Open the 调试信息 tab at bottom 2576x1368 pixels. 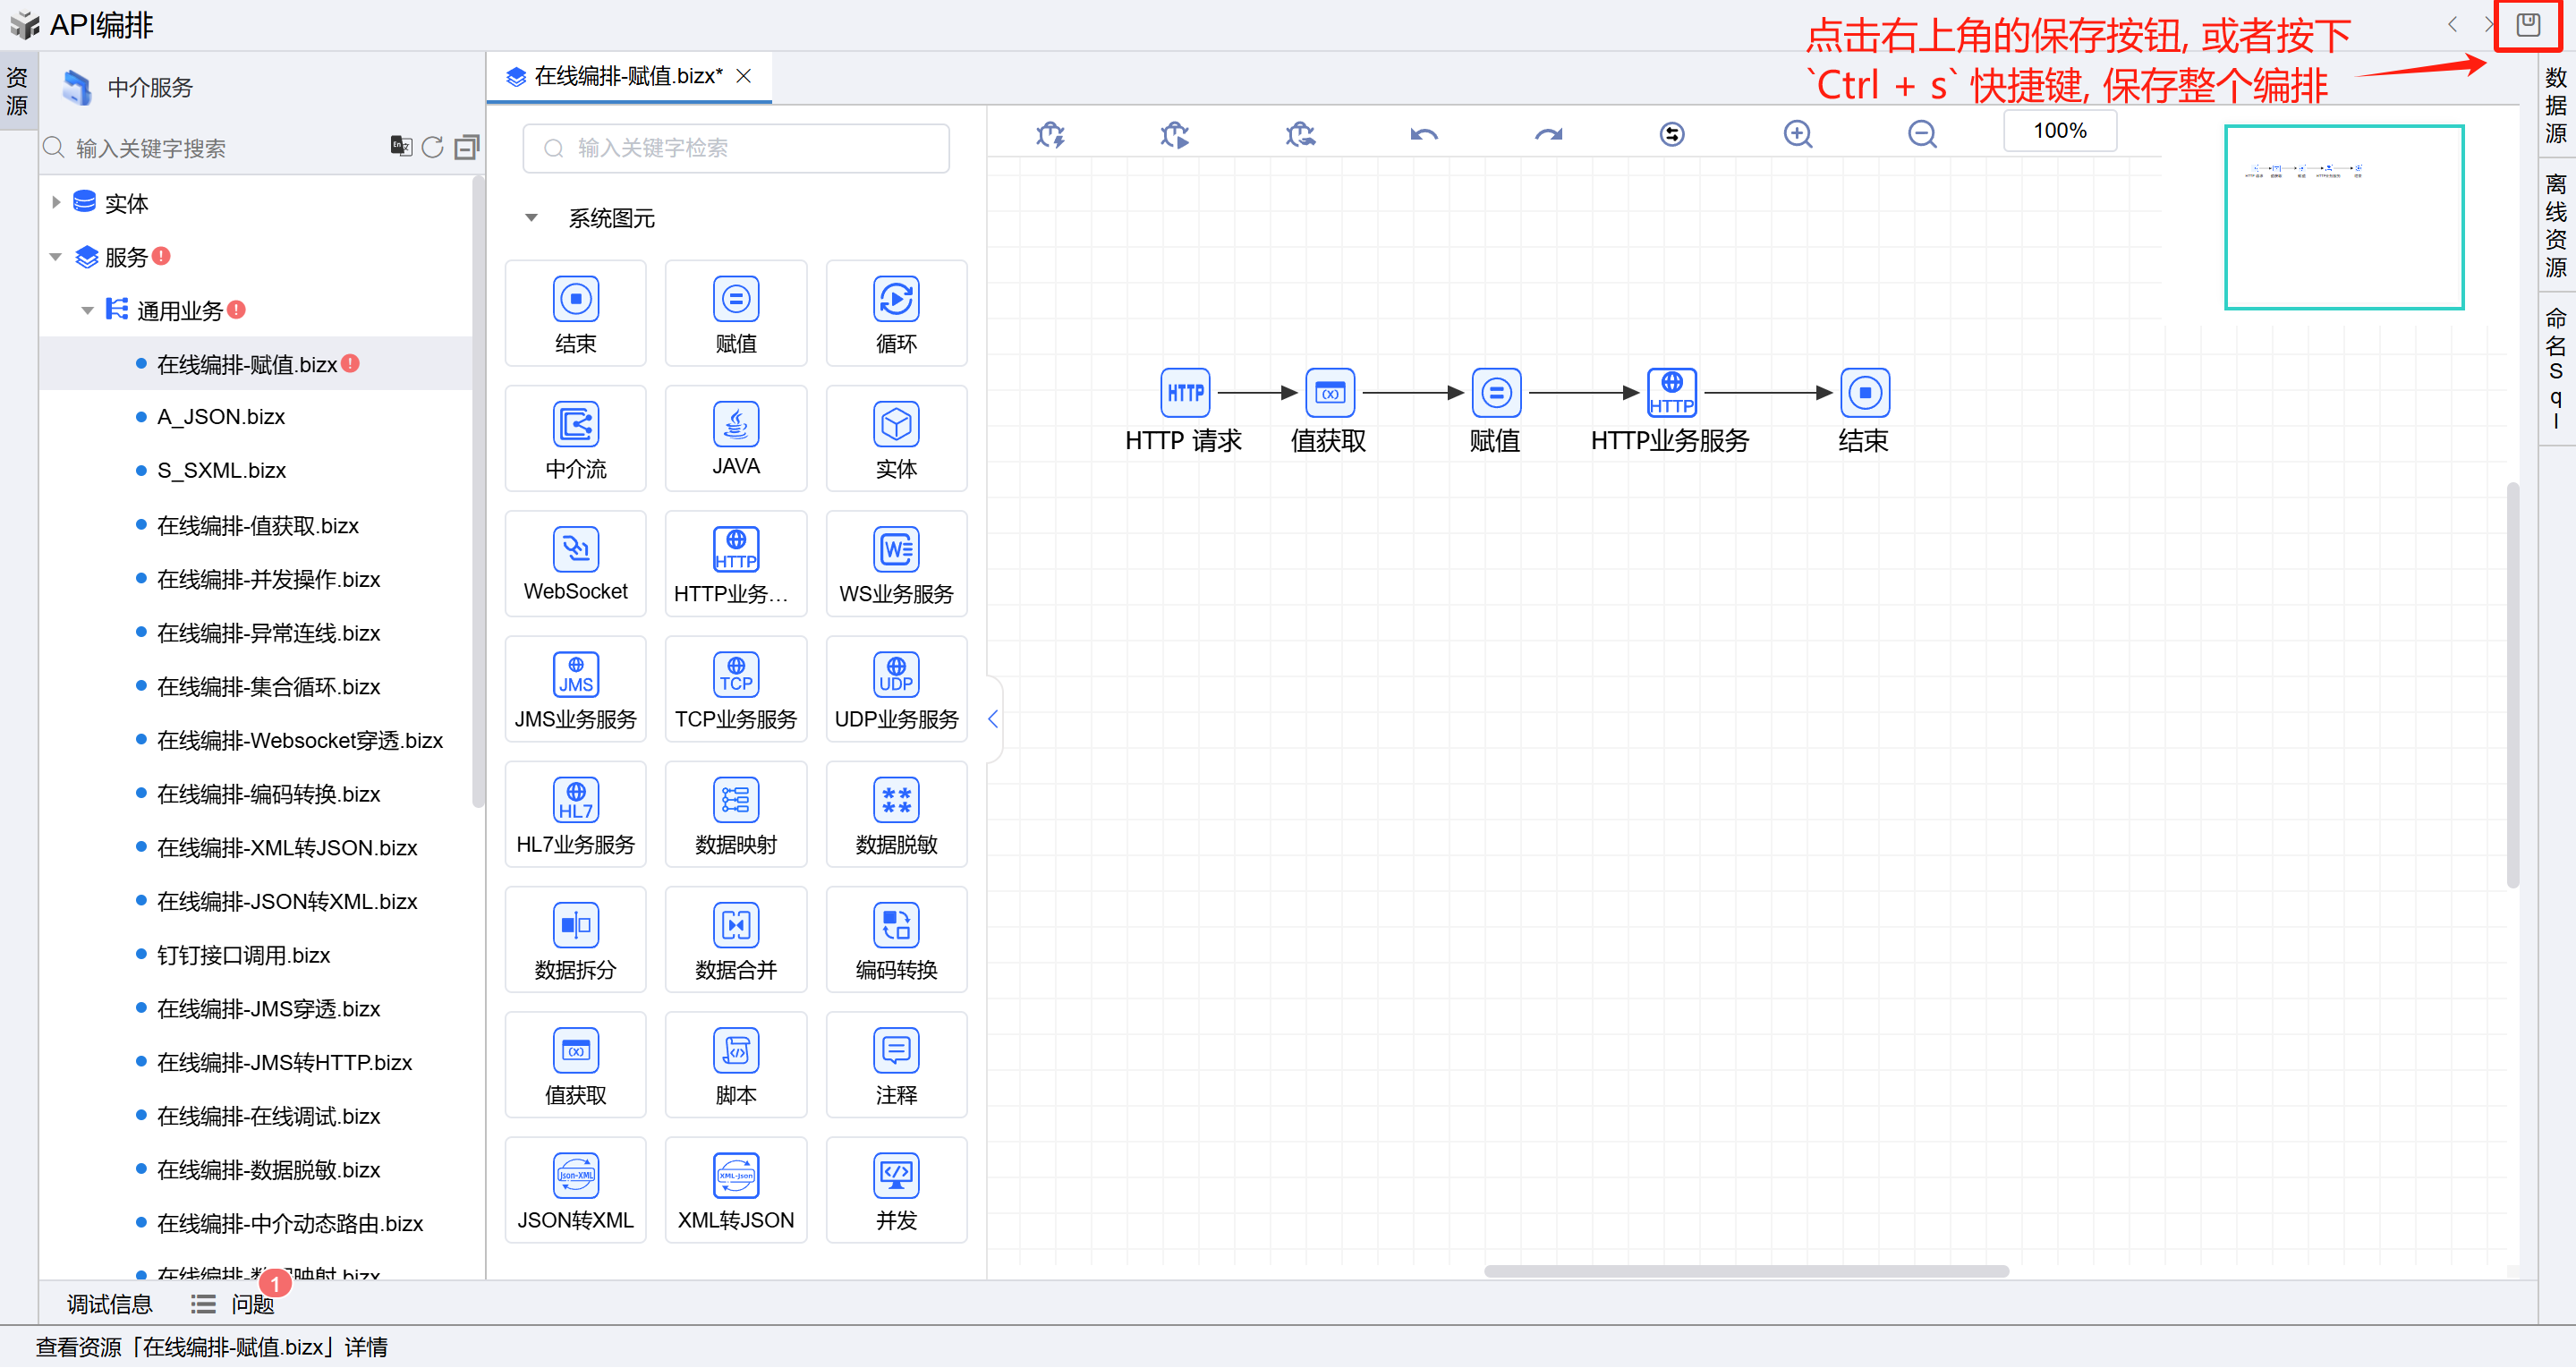click(x=109, y=1304)
